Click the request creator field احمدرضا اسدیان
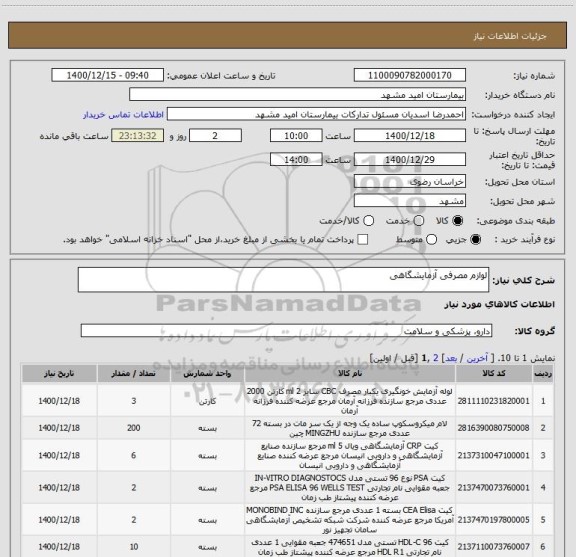 [x=316, y=114]
